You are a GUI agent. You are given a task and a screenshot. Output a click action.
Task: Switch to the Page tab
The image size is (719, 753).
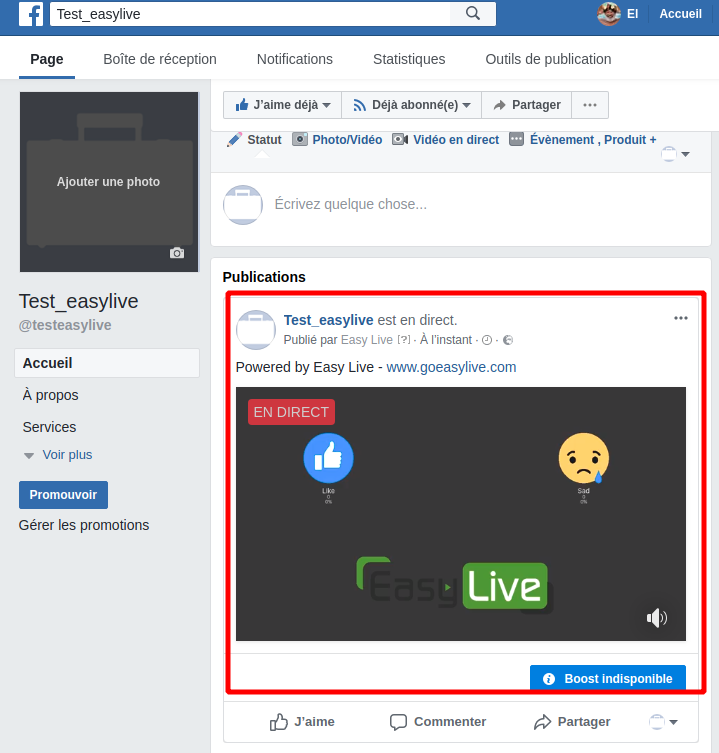point(47,59)
